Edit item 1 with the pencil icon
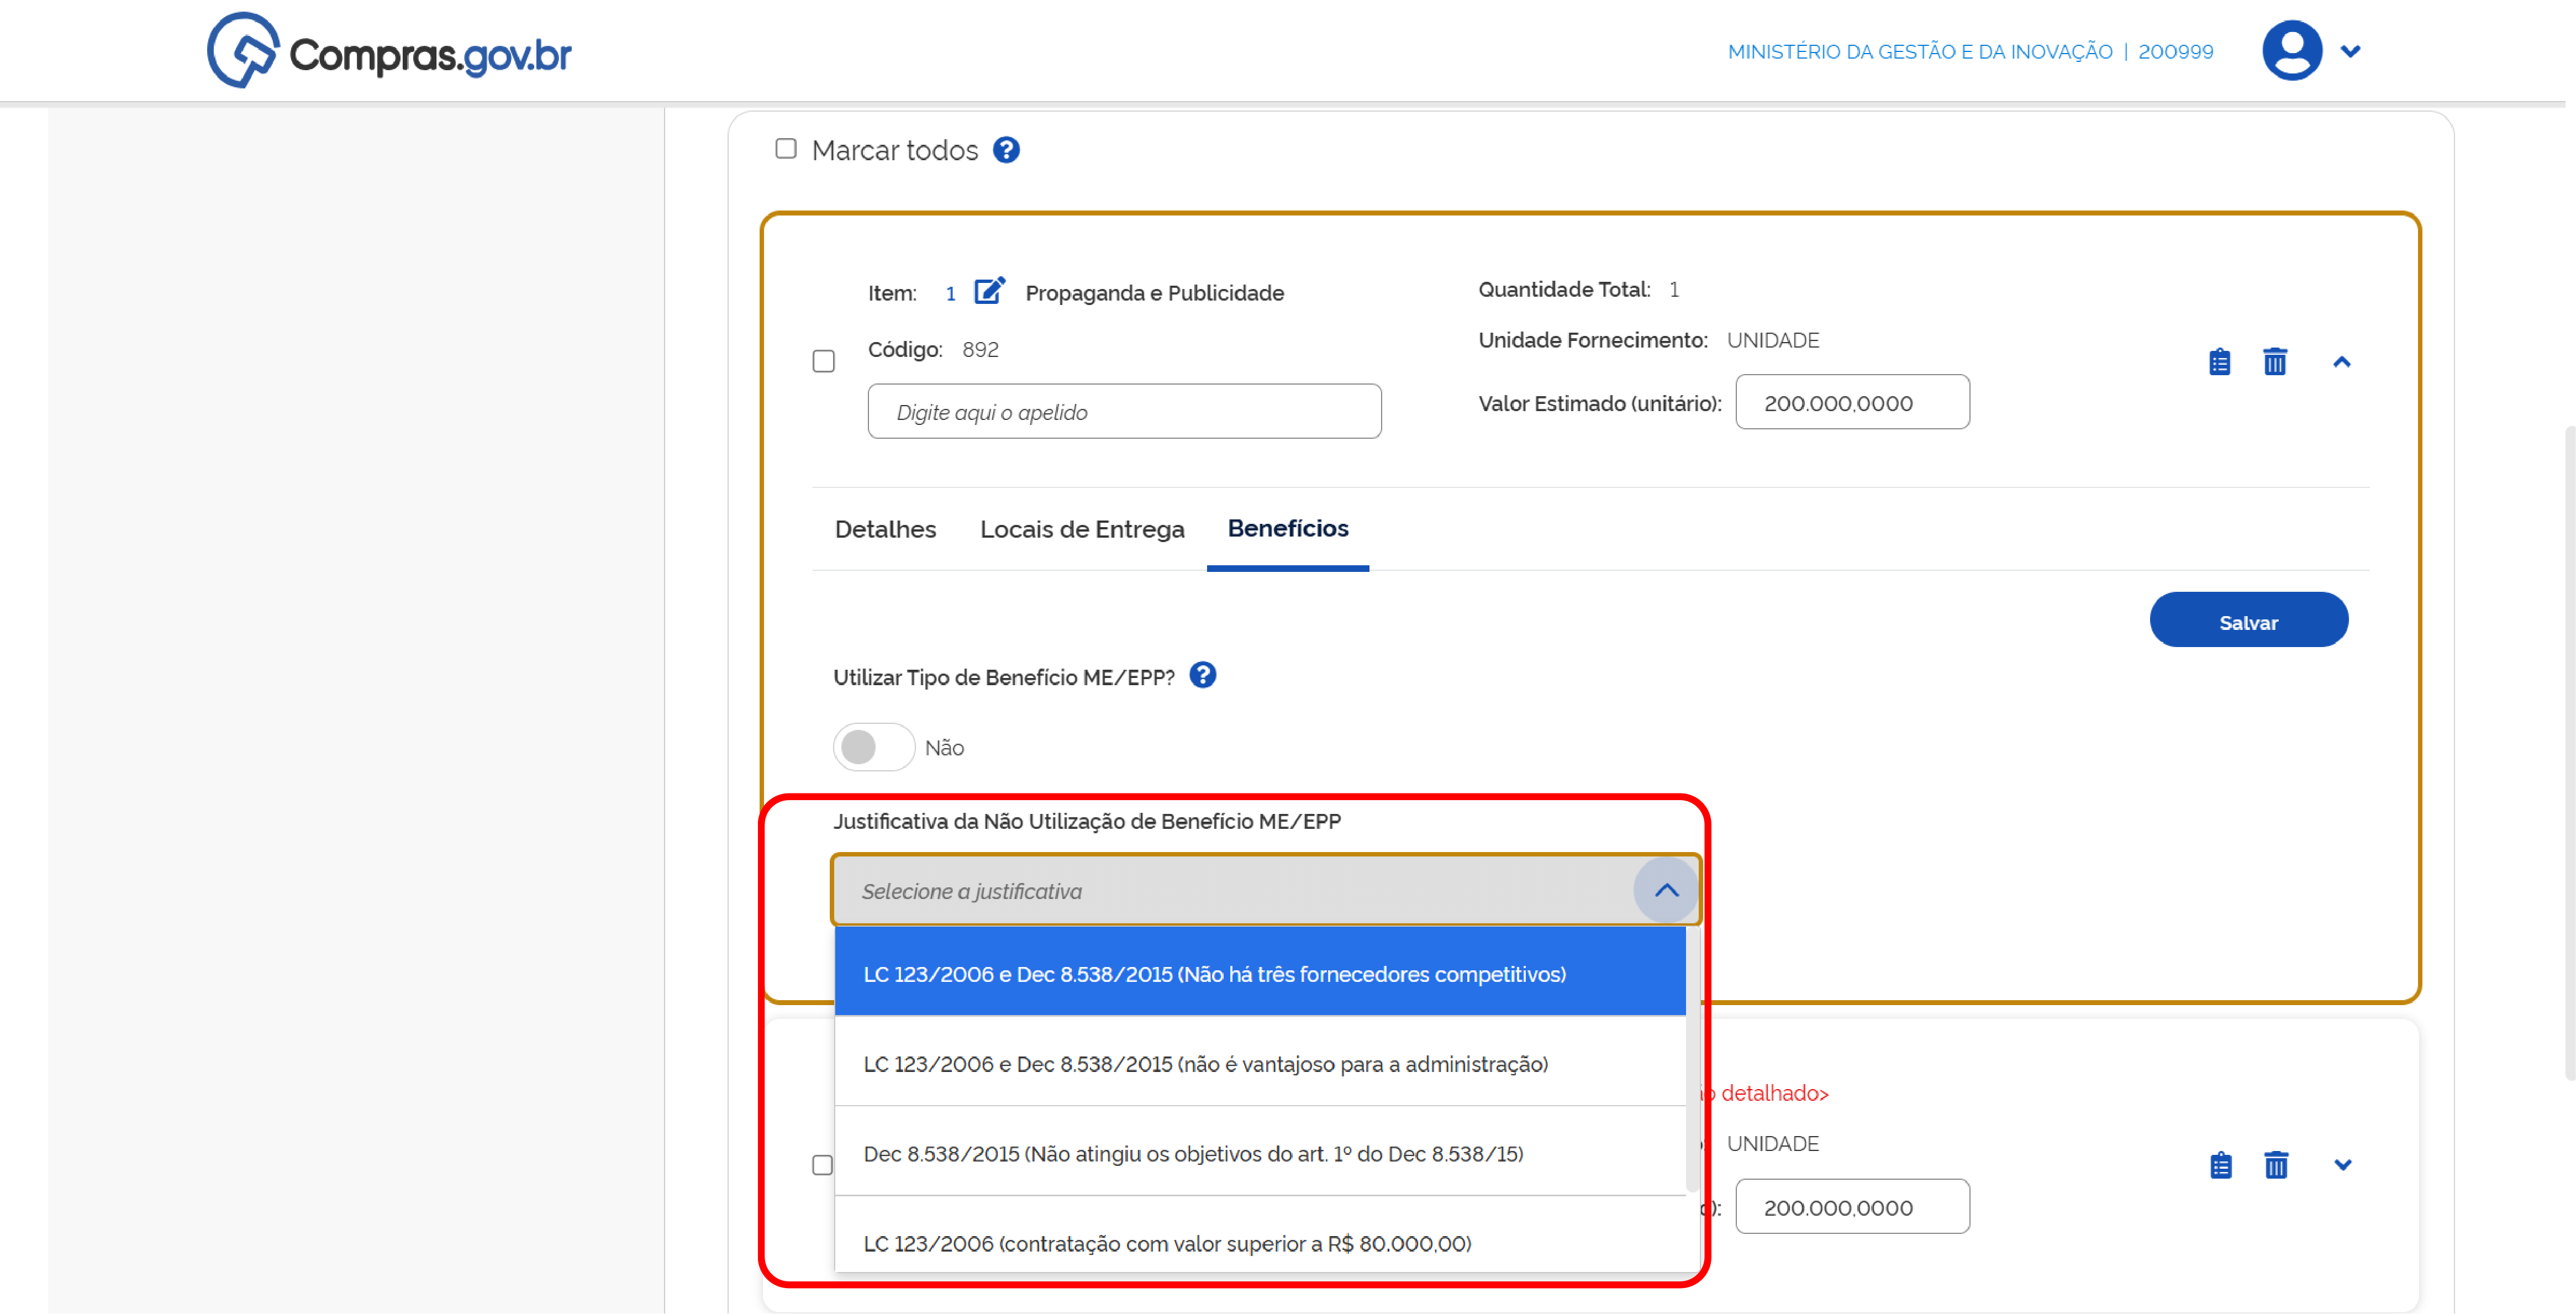2576x1314 pixels. click(x=989, y=291)
